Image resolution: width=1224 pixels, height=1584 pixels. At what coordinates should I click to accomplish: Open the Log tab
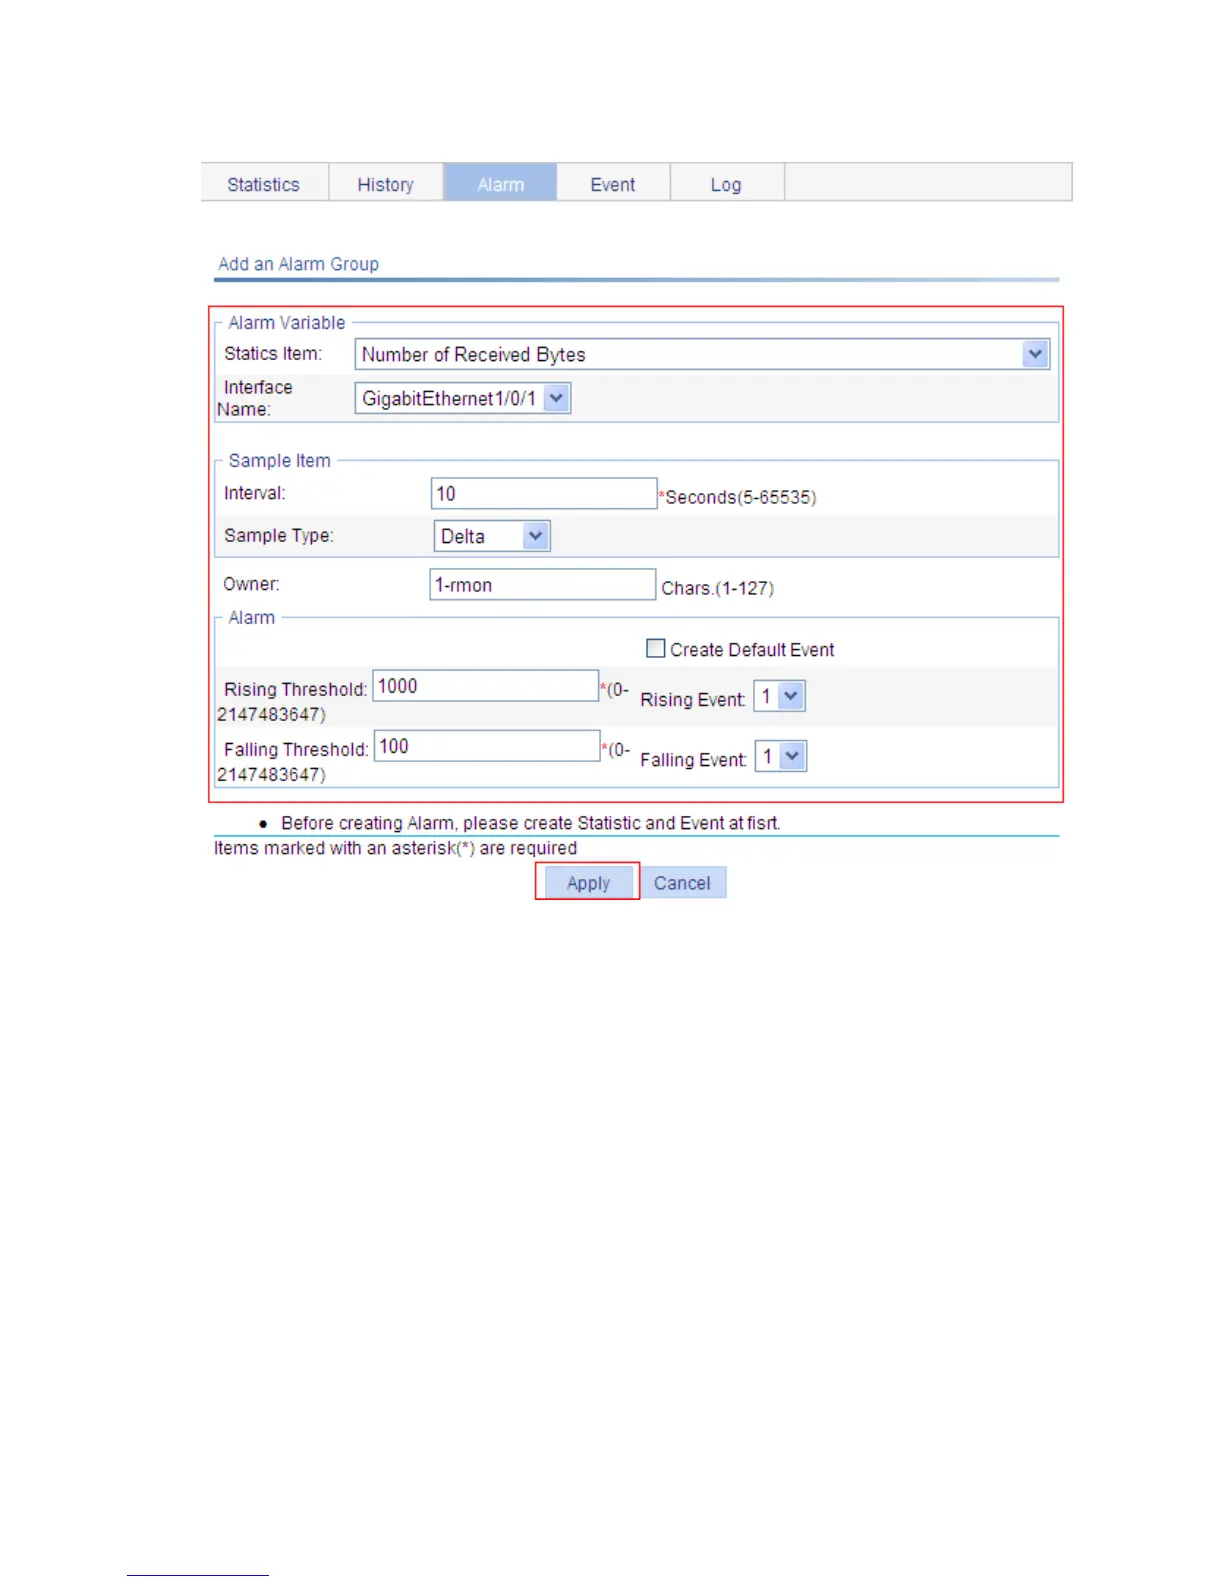click(727, 184)
